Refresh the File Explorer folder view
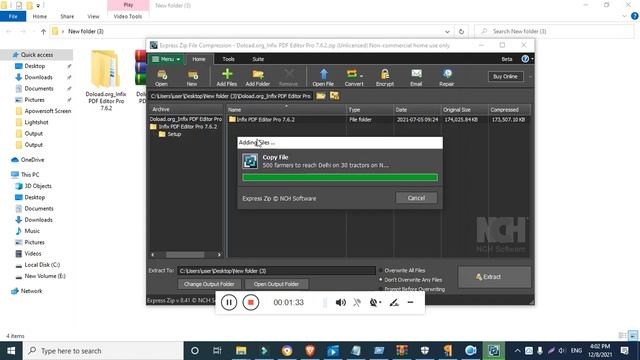Viewport: 640px width, 360px height. (x=461, y=31)
